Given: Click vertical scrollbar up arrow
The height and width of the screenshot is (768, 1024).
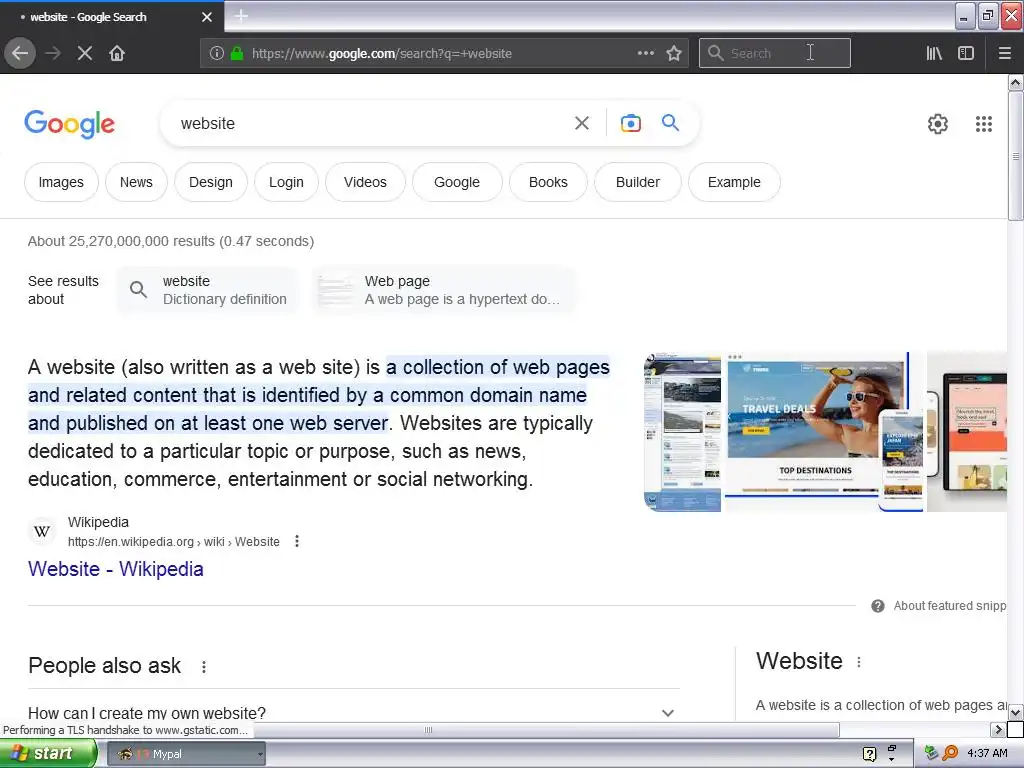Looking at the screenshot, I should (x=1015, y=83).
